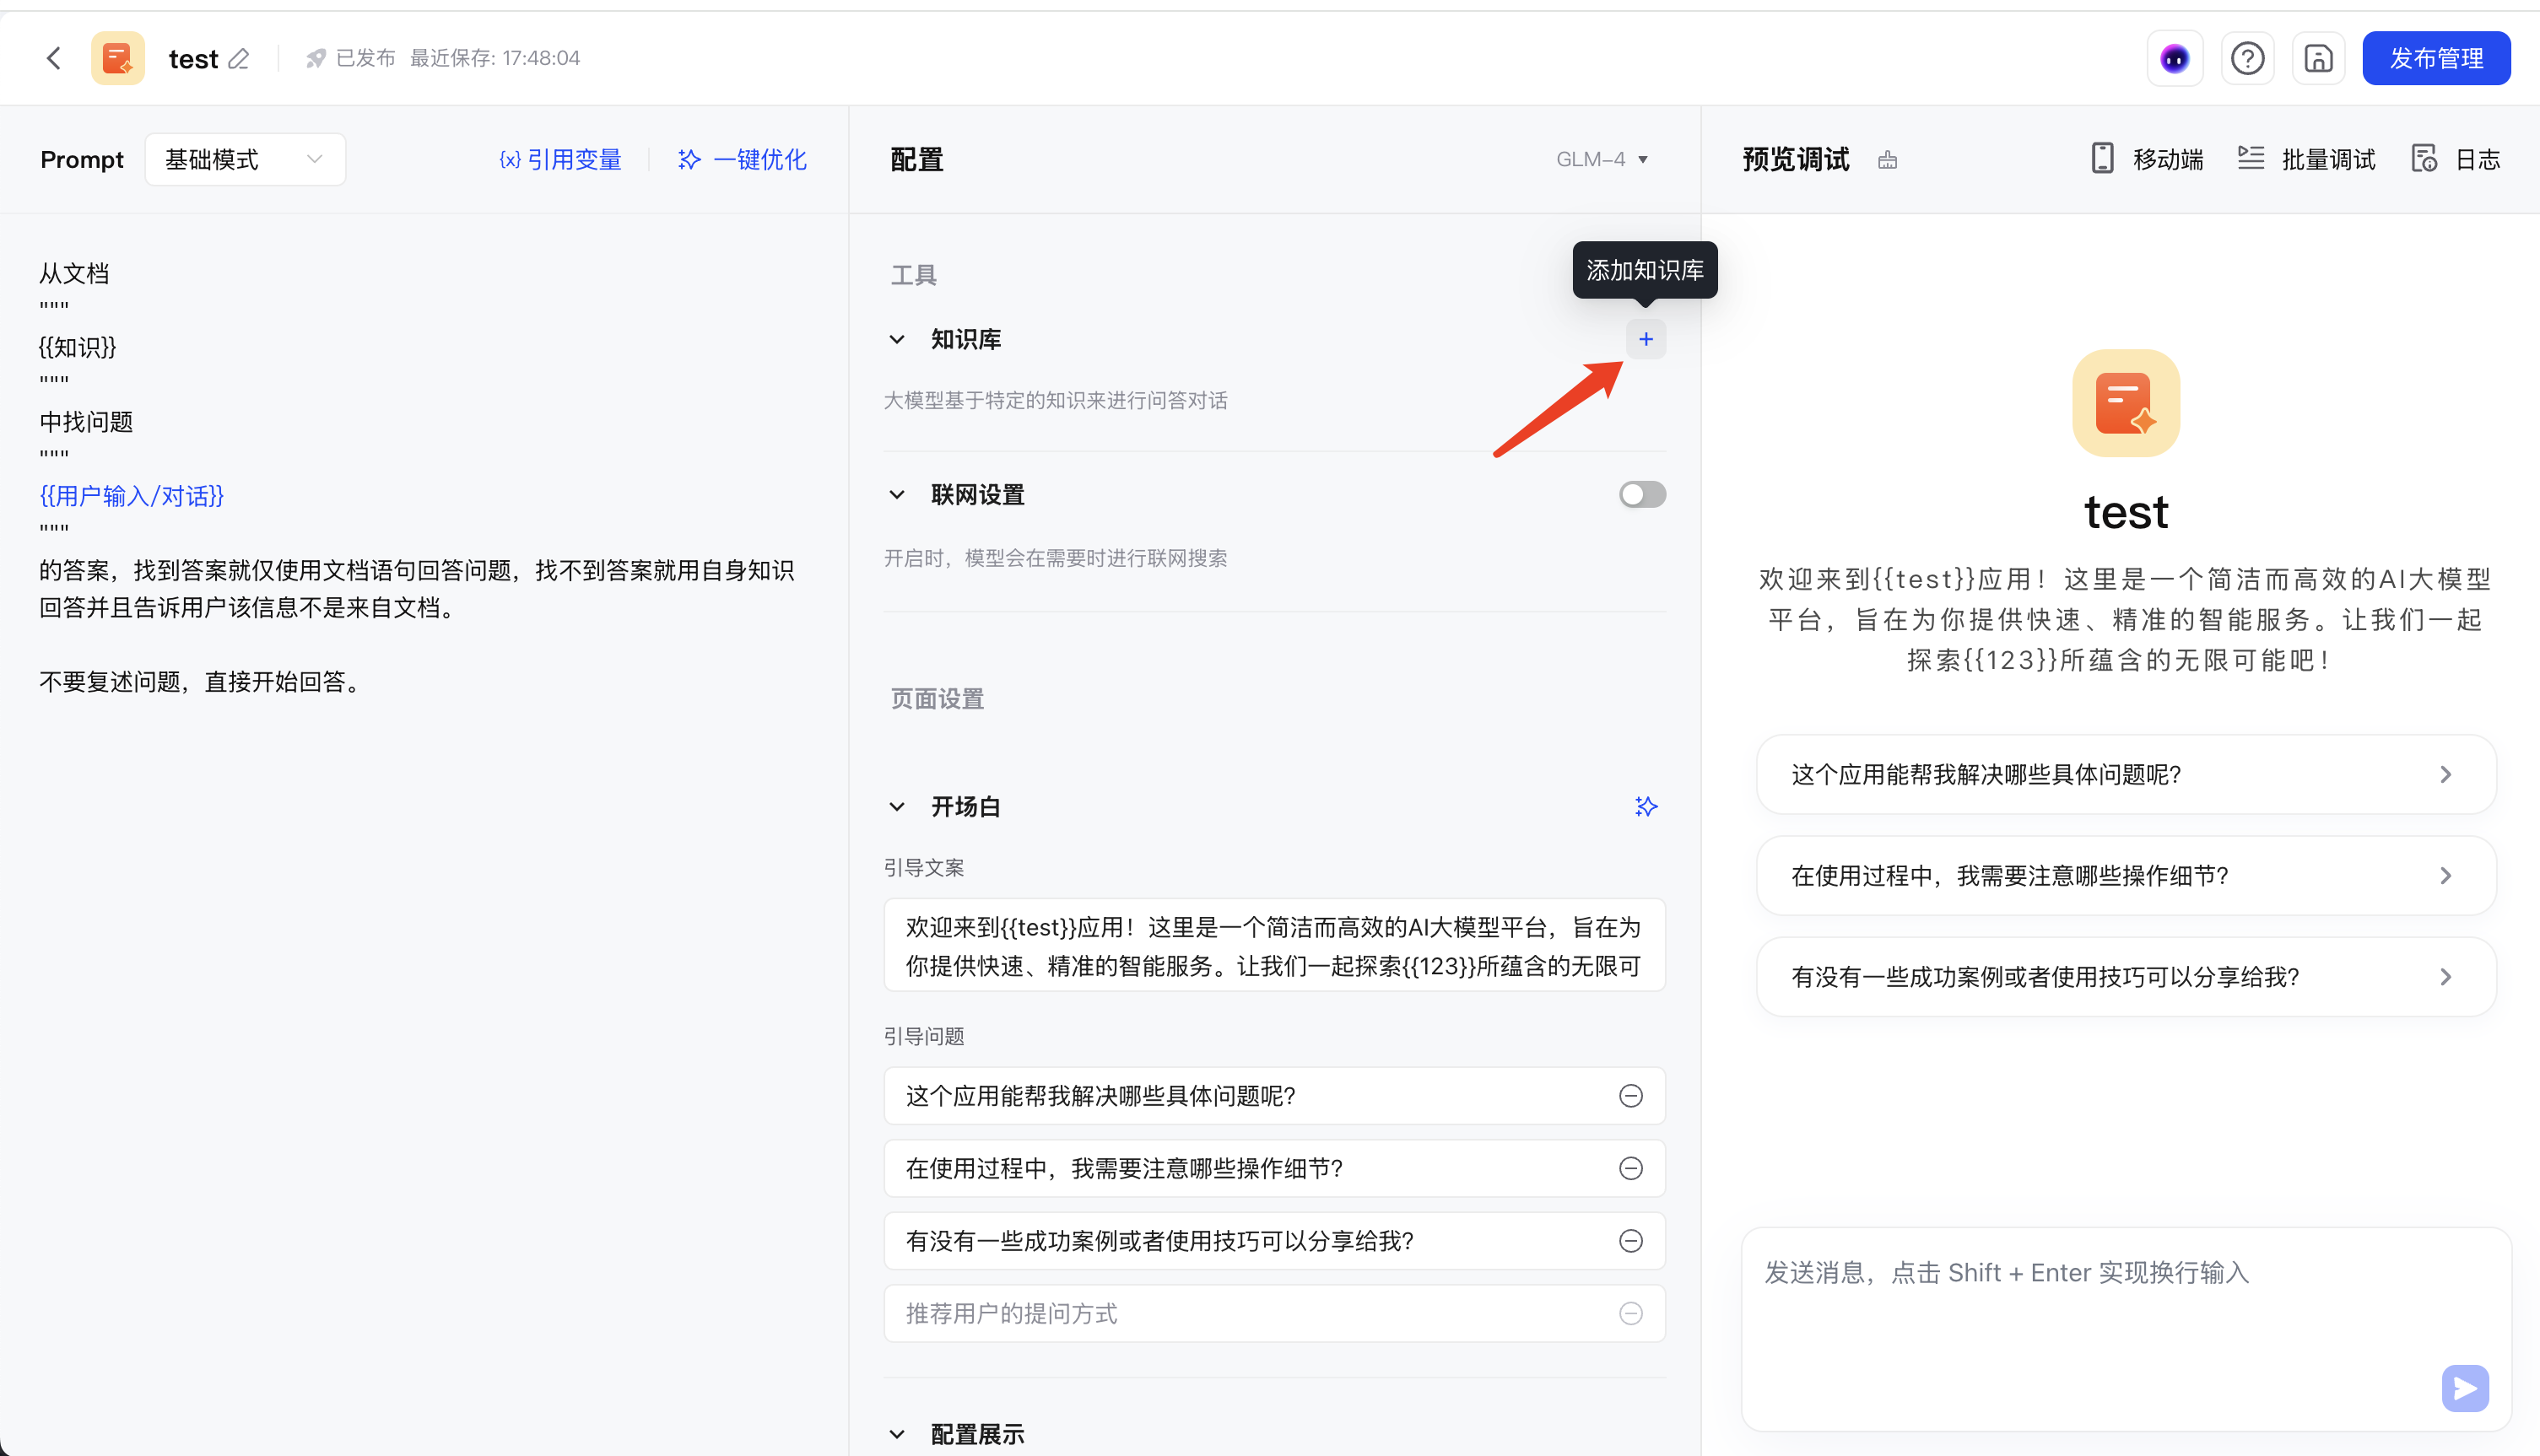The height and width of the screenshot is (1456, 2540).
Task: Open the help question-mark icon
Action: pyautogui.click(x=2247, y=58)
